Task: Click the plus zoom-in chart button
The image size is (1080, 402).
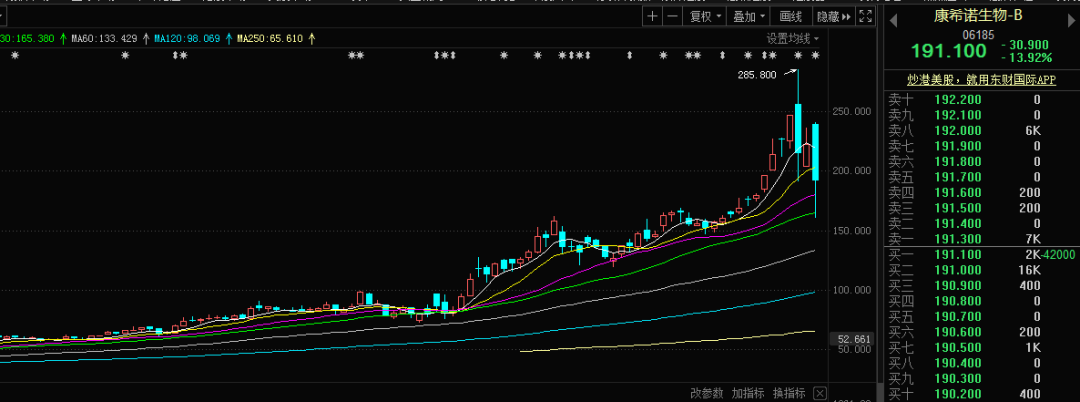Action: (x=653, y=16)
